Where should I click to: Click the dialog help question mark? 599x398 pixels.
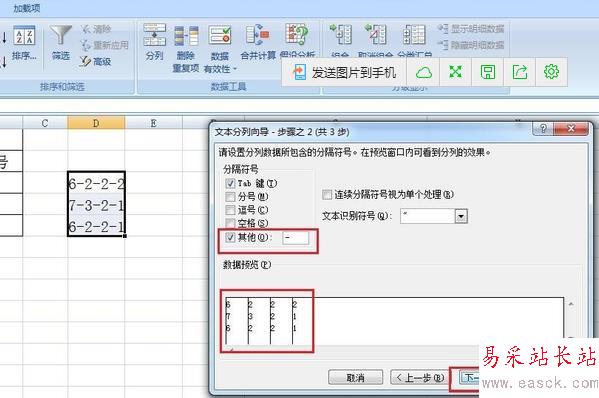coord(543,128)
